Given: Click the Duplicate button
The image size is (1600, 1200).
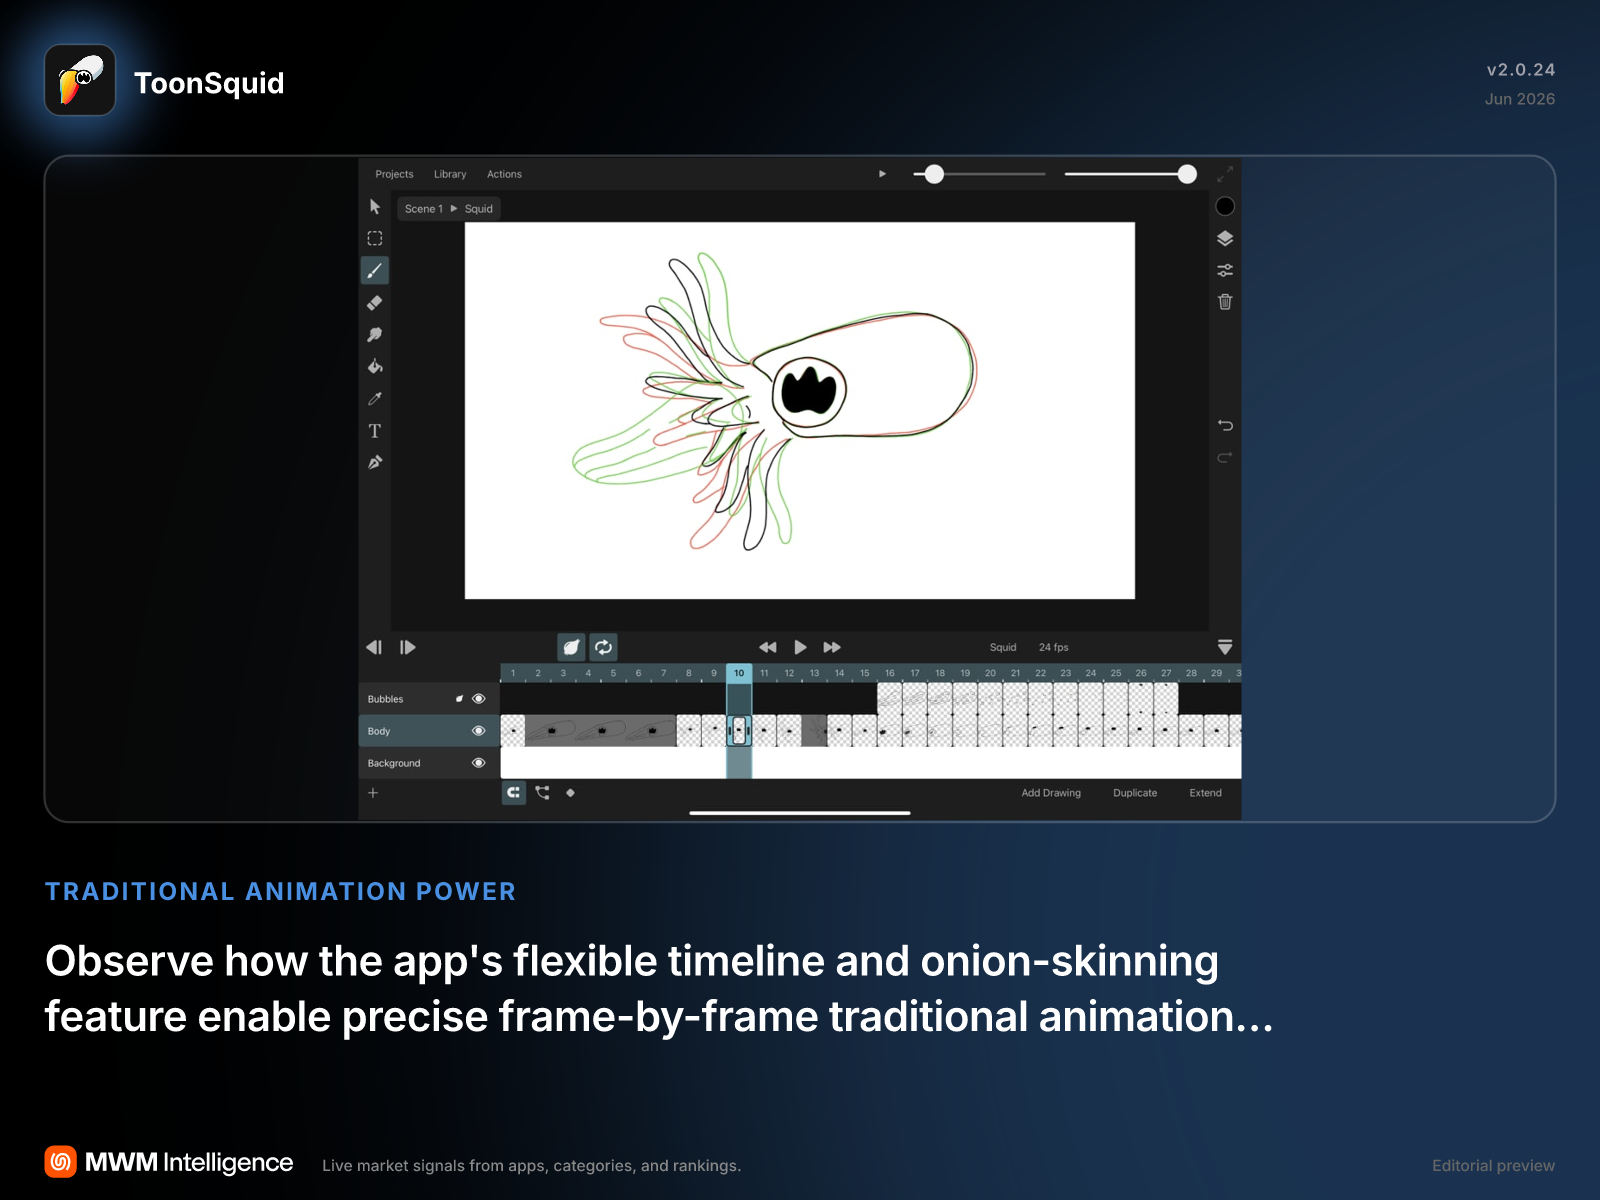Looking at the screenshot, I should click(1135, 793).
